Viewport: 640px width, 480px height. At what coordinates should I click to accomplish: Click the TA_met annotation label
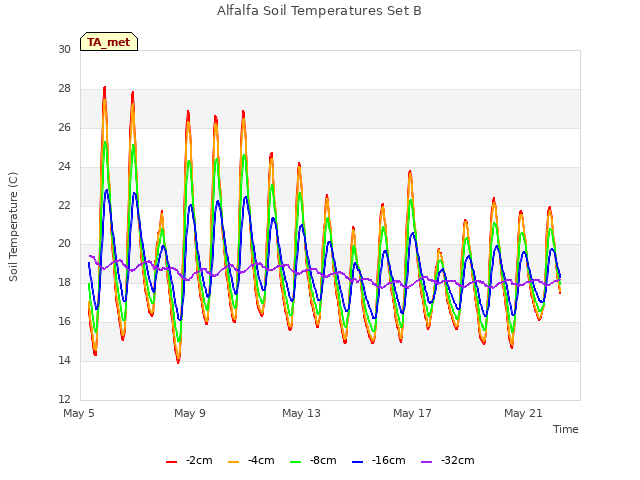click(109, 42)
